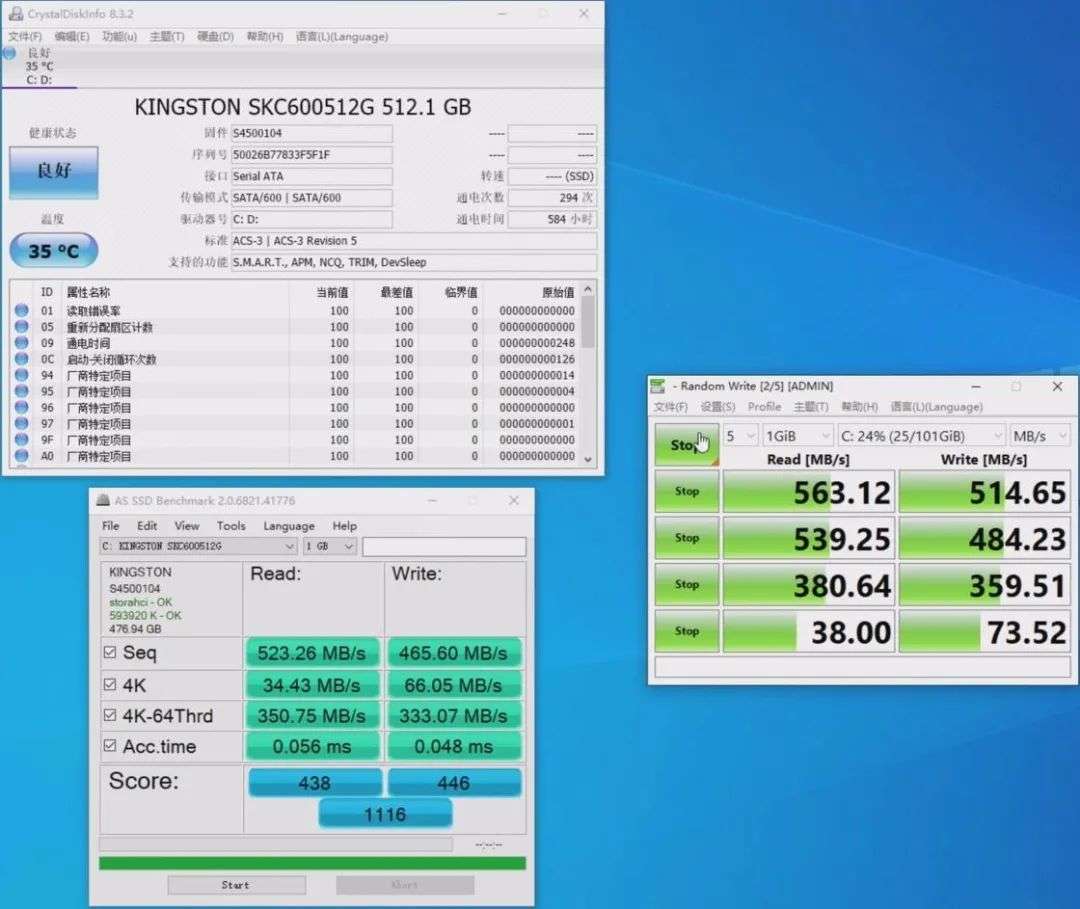Viewport: 1080px width, 909px height.
Task: Click status circle for attribute 01 读取错误率
Action: click(21, 311)
